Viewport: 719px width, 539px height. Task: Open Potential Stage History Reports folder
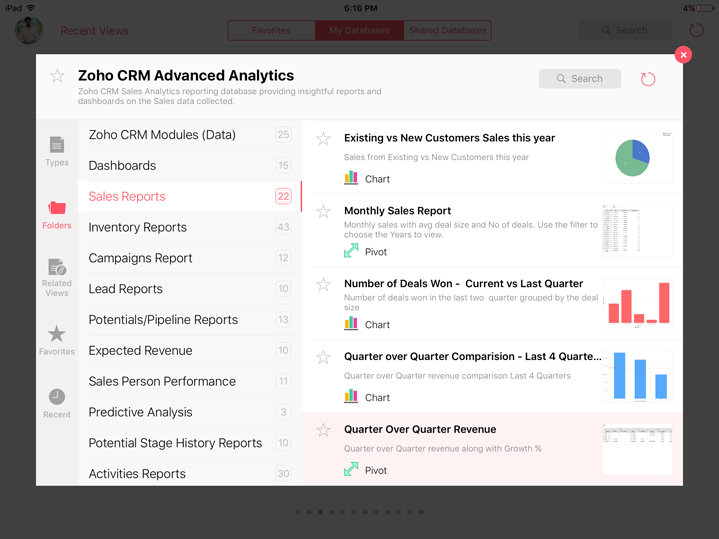point(190,443)
